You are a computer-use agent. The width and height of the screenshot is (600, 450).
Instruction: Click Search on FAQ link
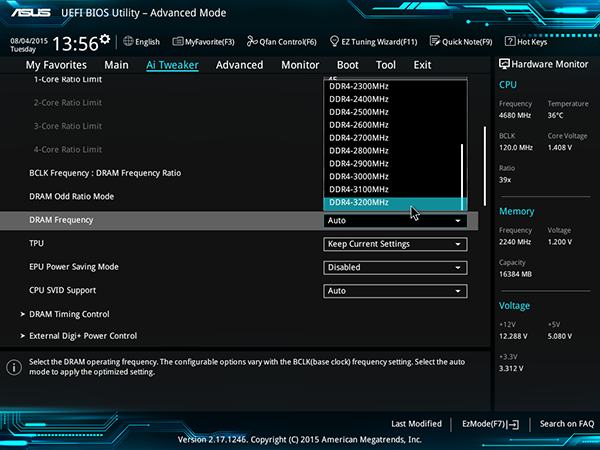click(567, 424)
